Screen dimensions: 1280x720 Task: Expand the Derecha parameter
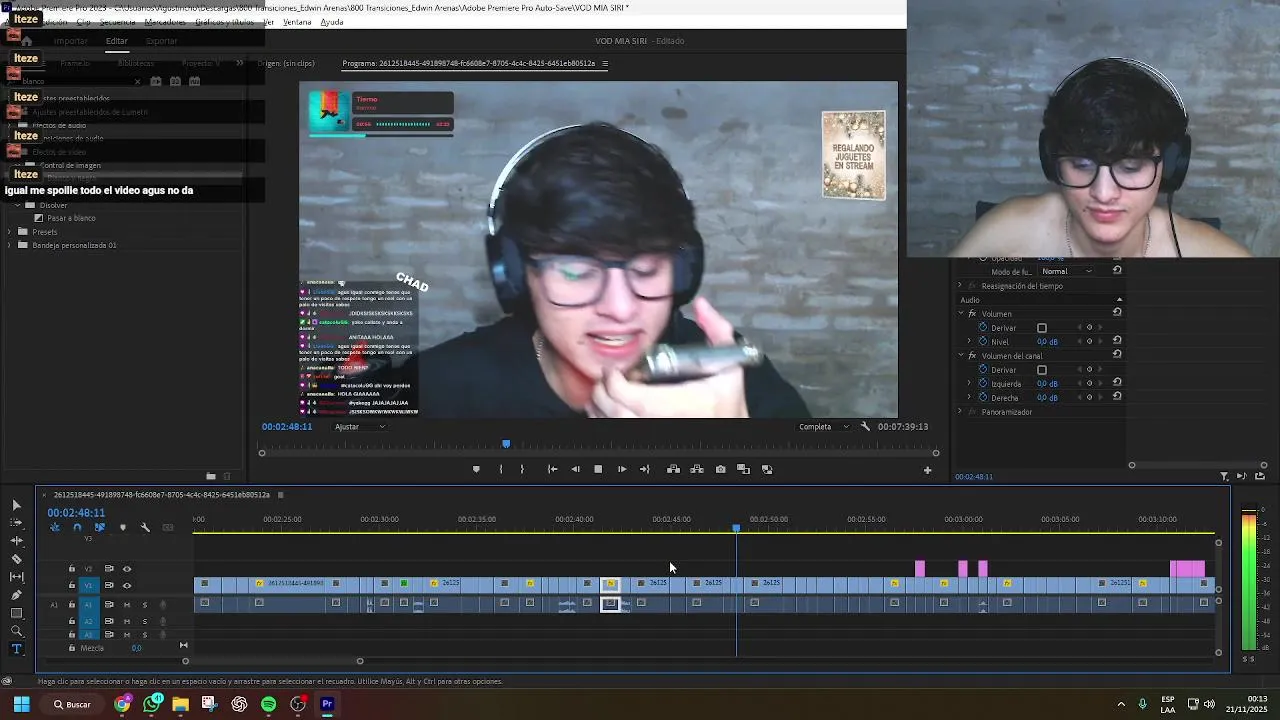tap(969, 398)
